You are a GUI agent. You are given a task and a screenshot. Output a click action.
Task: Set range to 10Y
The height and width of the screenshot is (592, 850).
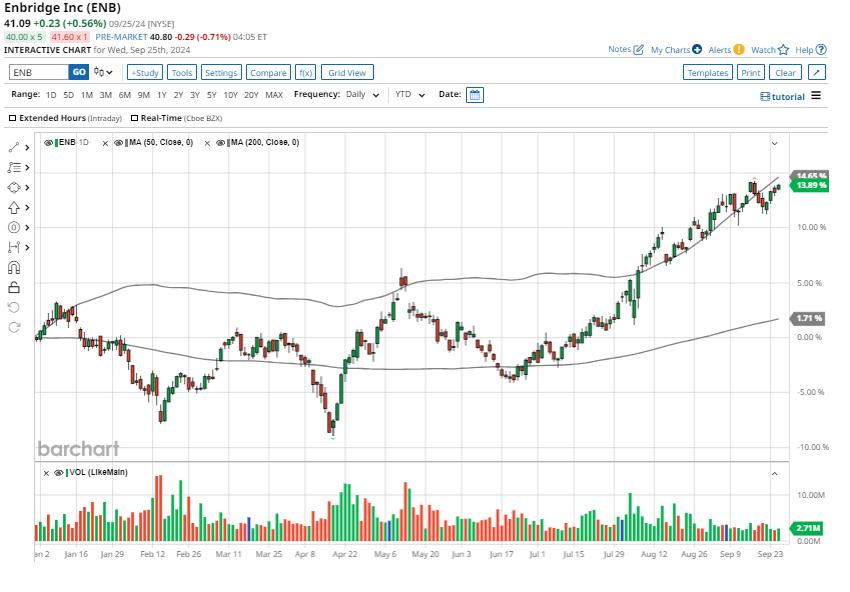click(x=230, y=95)
